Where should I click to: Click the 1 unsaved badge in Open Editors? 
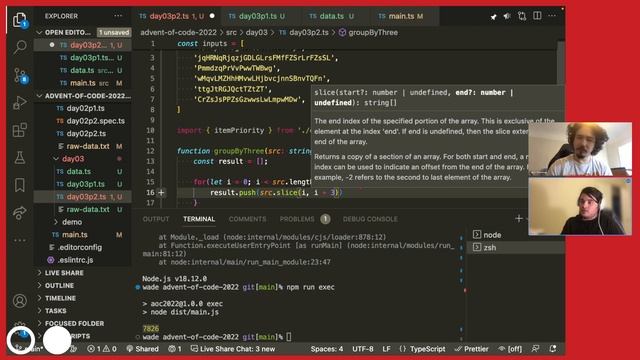114,32
